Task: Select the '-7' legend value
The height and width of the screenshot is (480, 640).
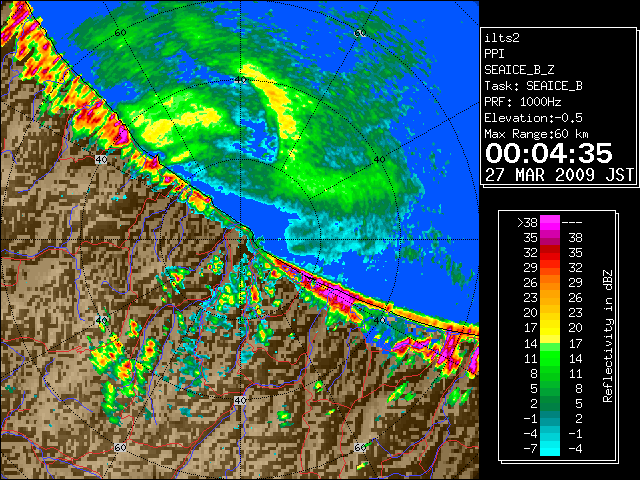Action: pos(530,449)
